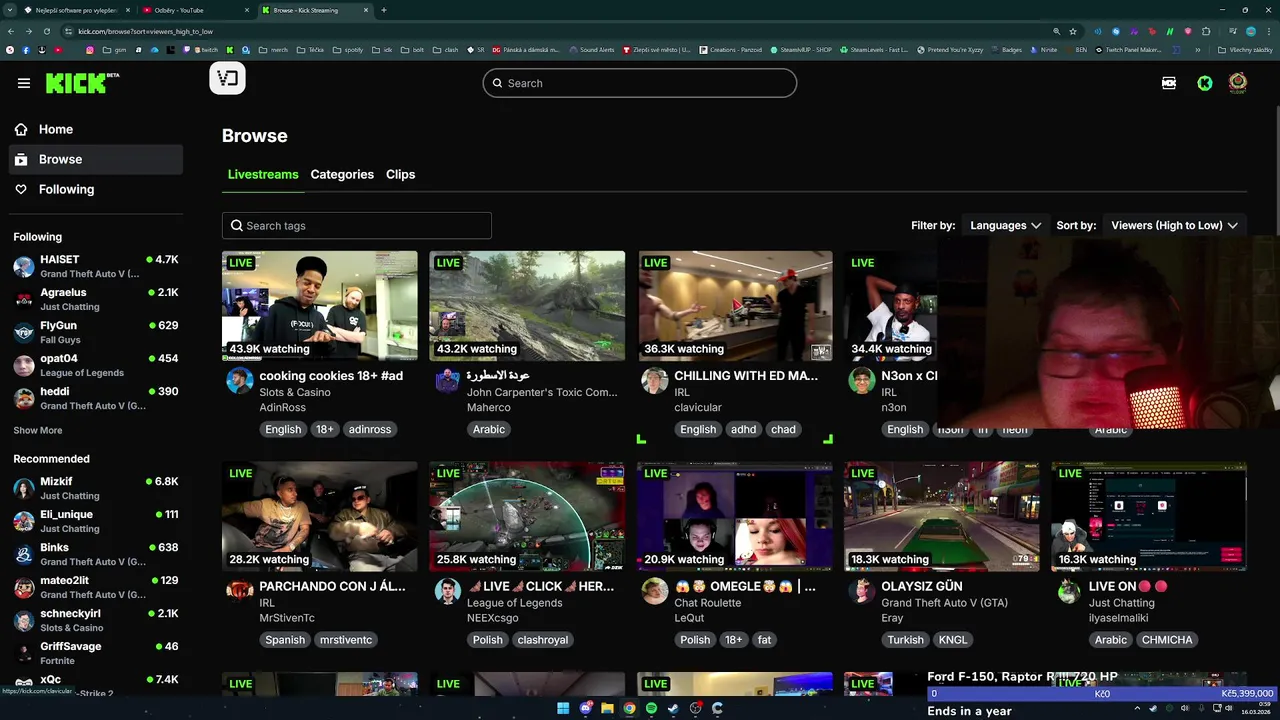Open FlyGun followed channel
Screen dimensions: 1280x720
point(96,332)
